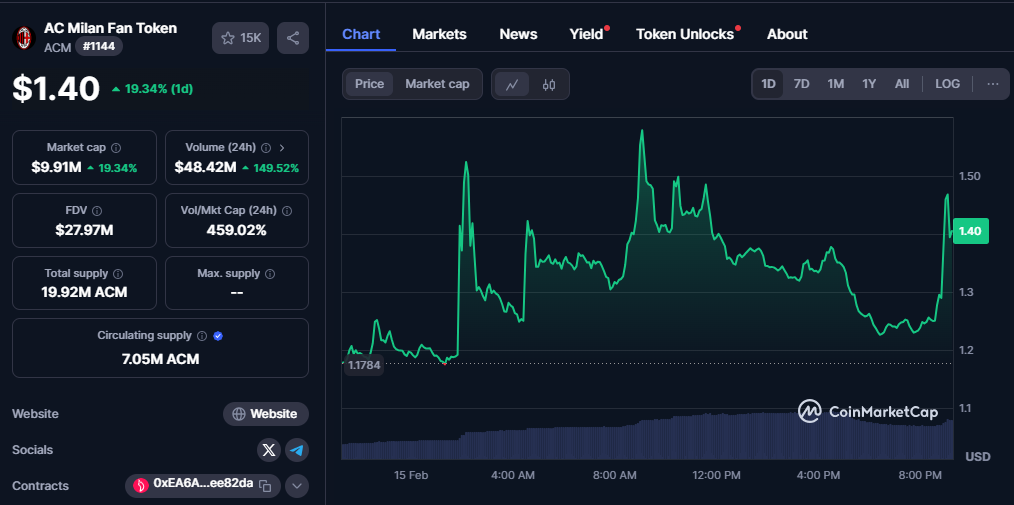Copy the contract address icon
The image size is (1014, 505).
click(x=265, y=486)
